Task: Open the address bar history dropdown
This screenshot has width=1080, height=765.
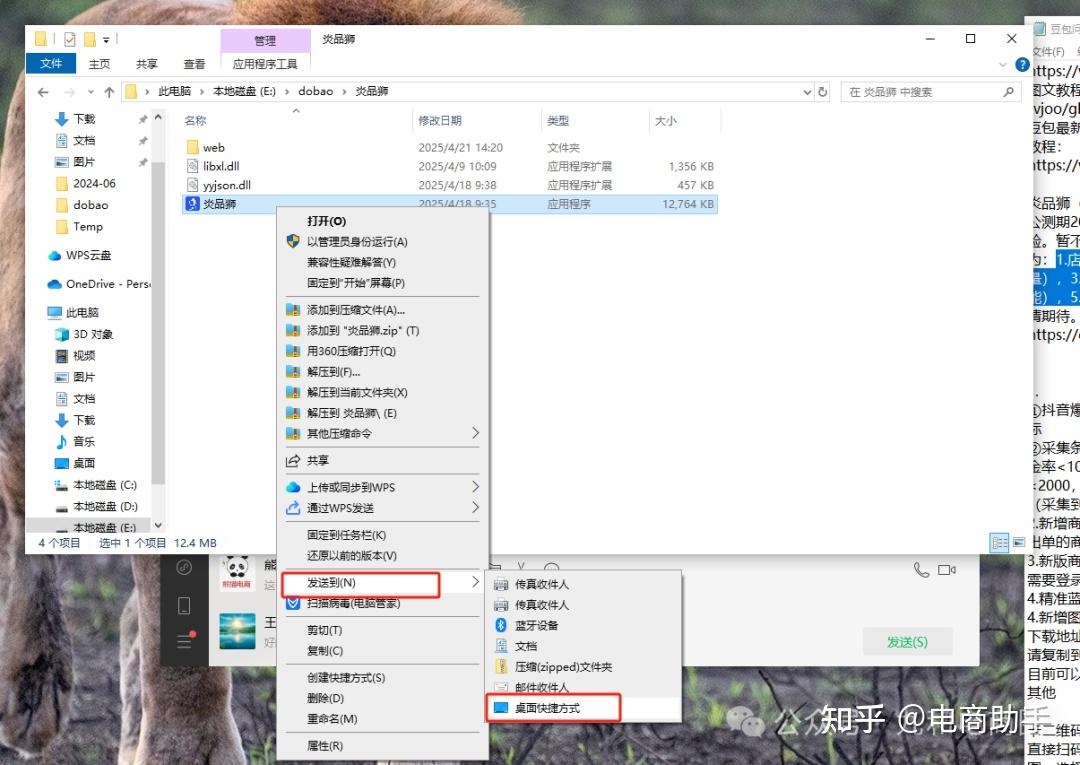Action: (x=807, y=92)
